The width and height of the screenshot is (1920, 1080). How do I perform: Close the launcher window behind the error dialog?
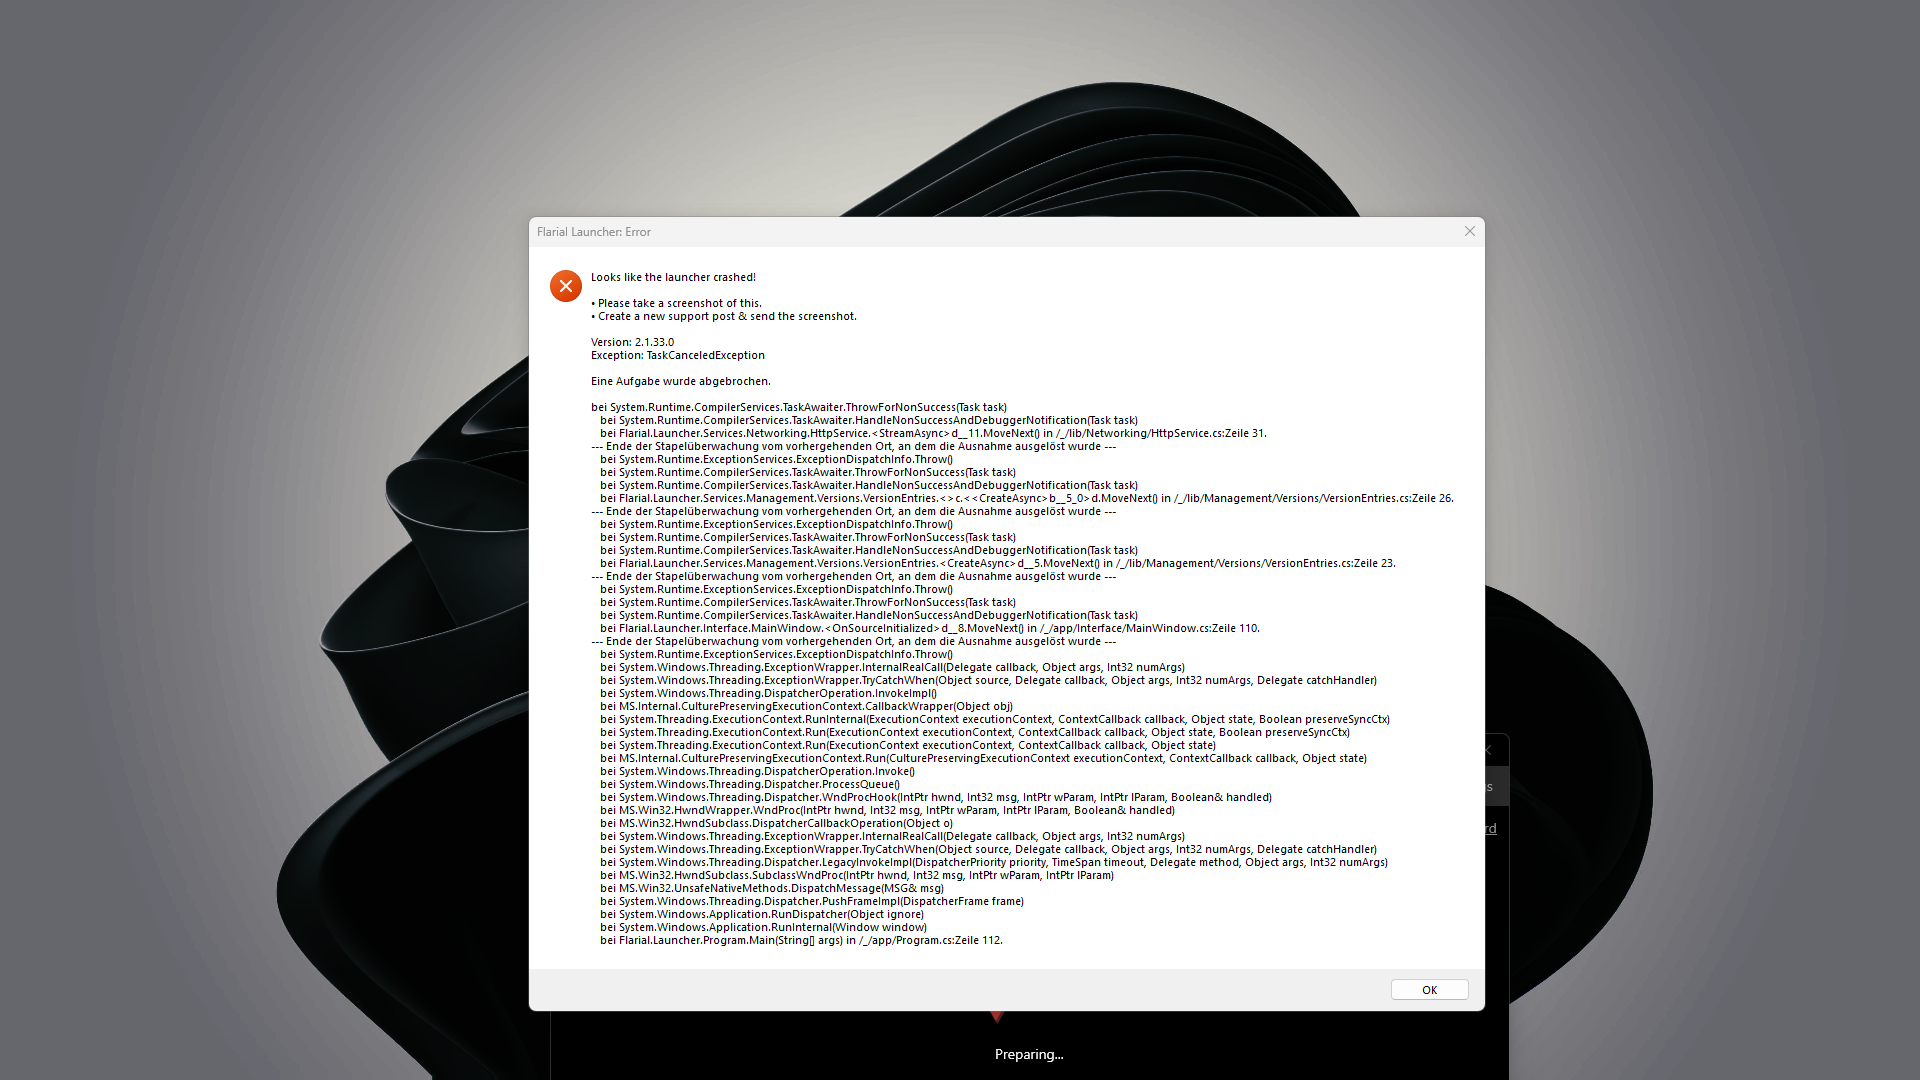(1487, 749)
